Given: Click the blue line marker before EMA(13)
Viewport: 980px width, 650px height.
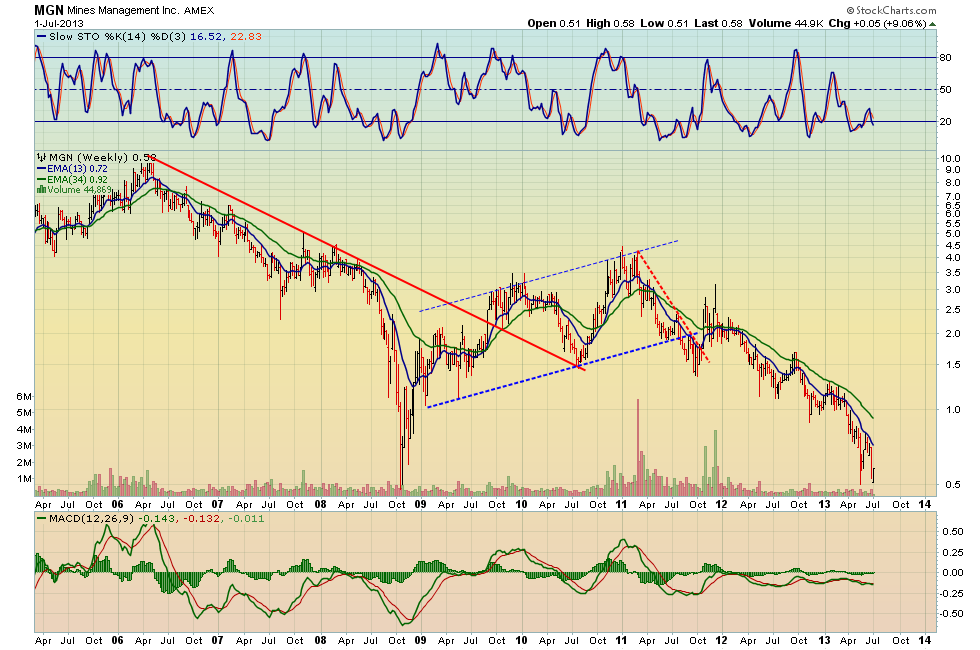Looking at the screenshot, I should [41, 169].
